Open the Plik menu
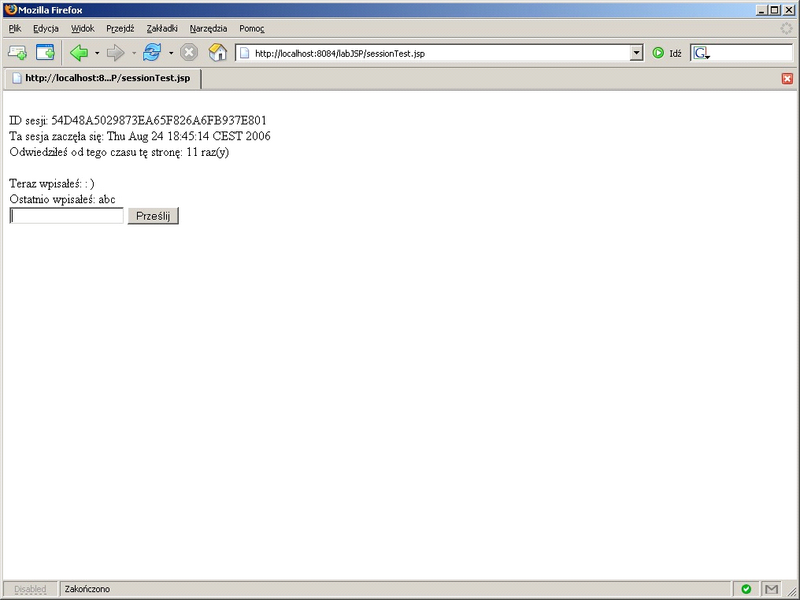800x600 pixels. pyautogui.click(x=15, y=29)
